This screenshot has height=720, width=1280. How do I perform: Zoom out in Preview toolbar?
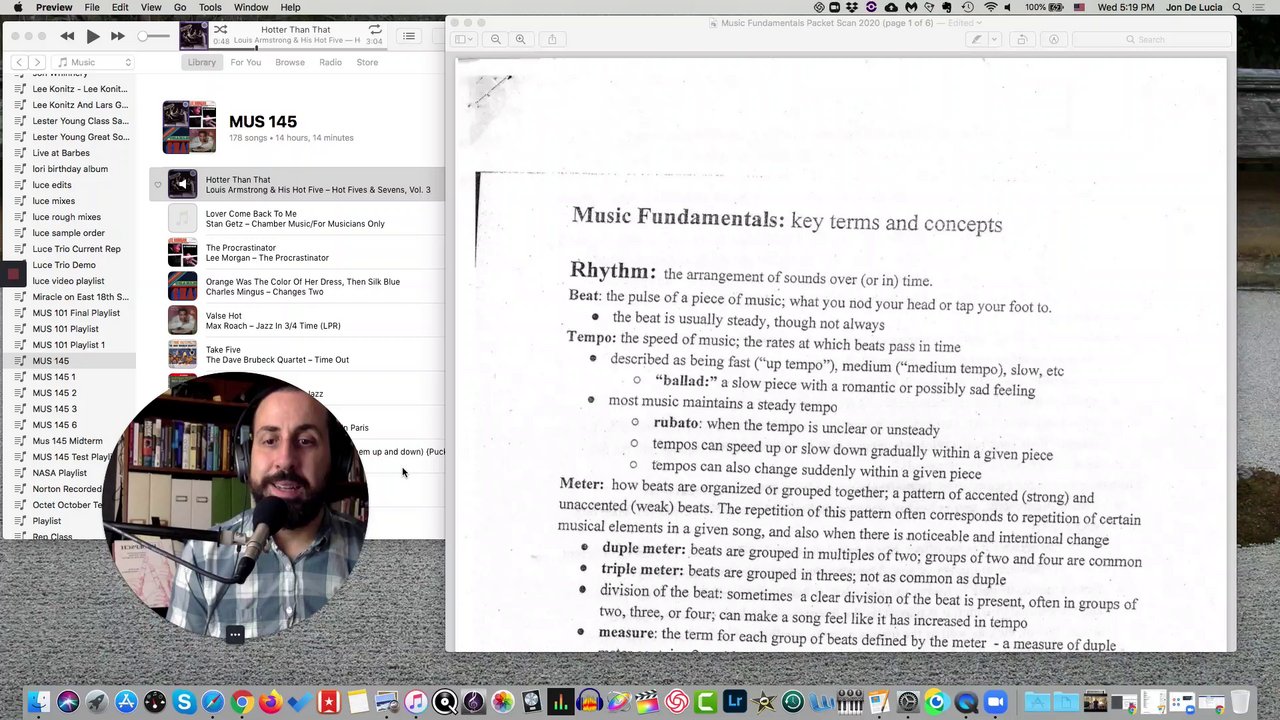click(496, 39)
